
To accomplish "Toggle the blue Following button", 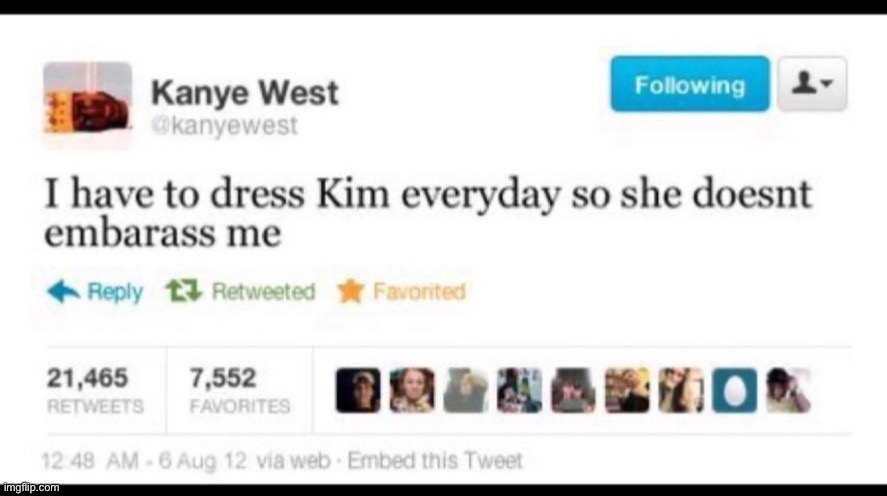I will (690, 84).
